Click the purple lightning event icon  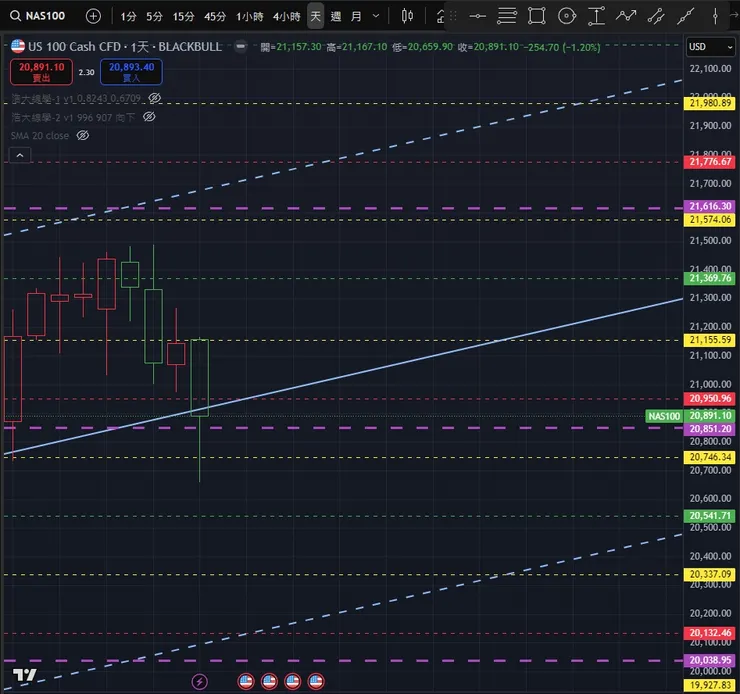coord(200,681)
